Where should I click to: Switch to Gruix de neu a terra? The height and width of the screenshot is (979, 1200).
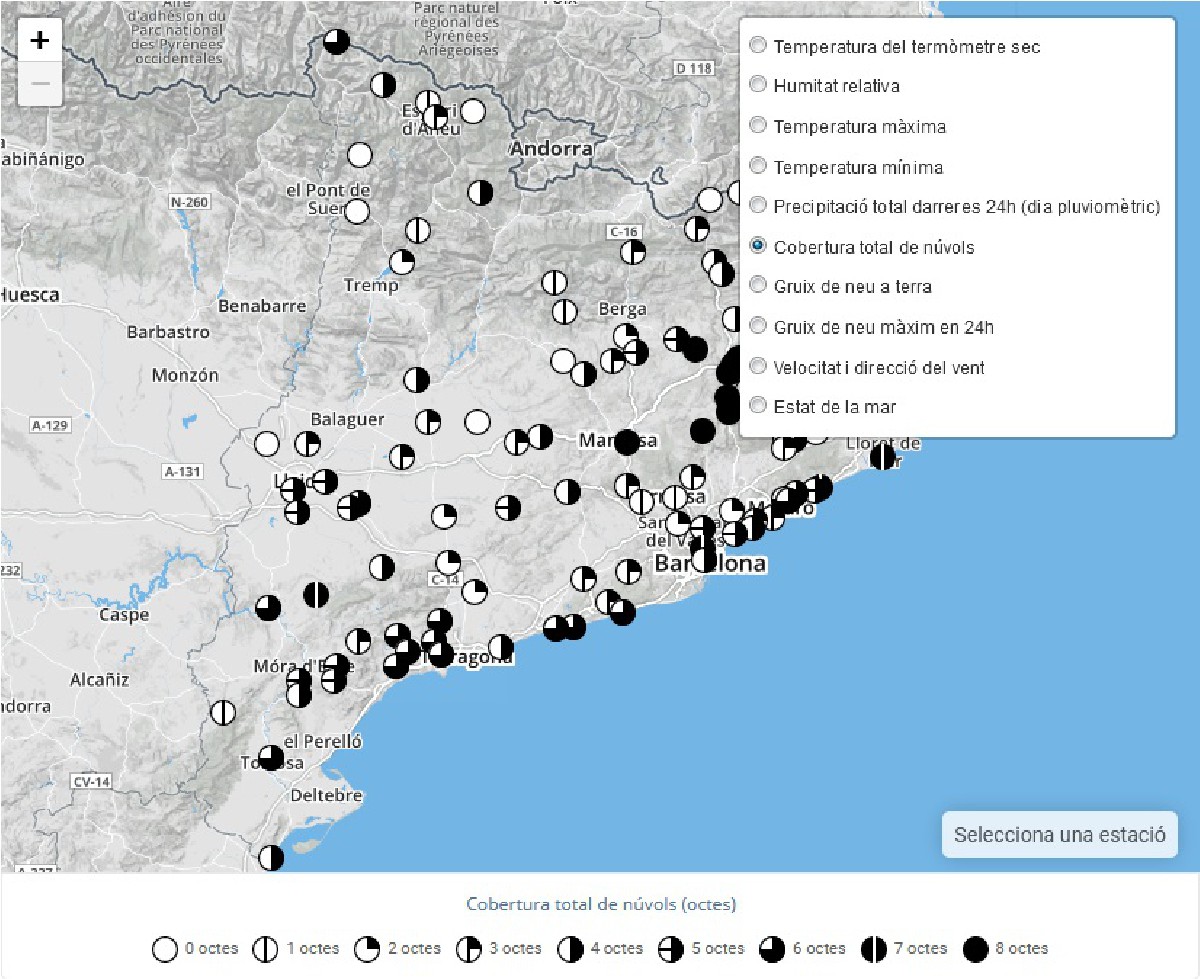(x=758, y=286)
